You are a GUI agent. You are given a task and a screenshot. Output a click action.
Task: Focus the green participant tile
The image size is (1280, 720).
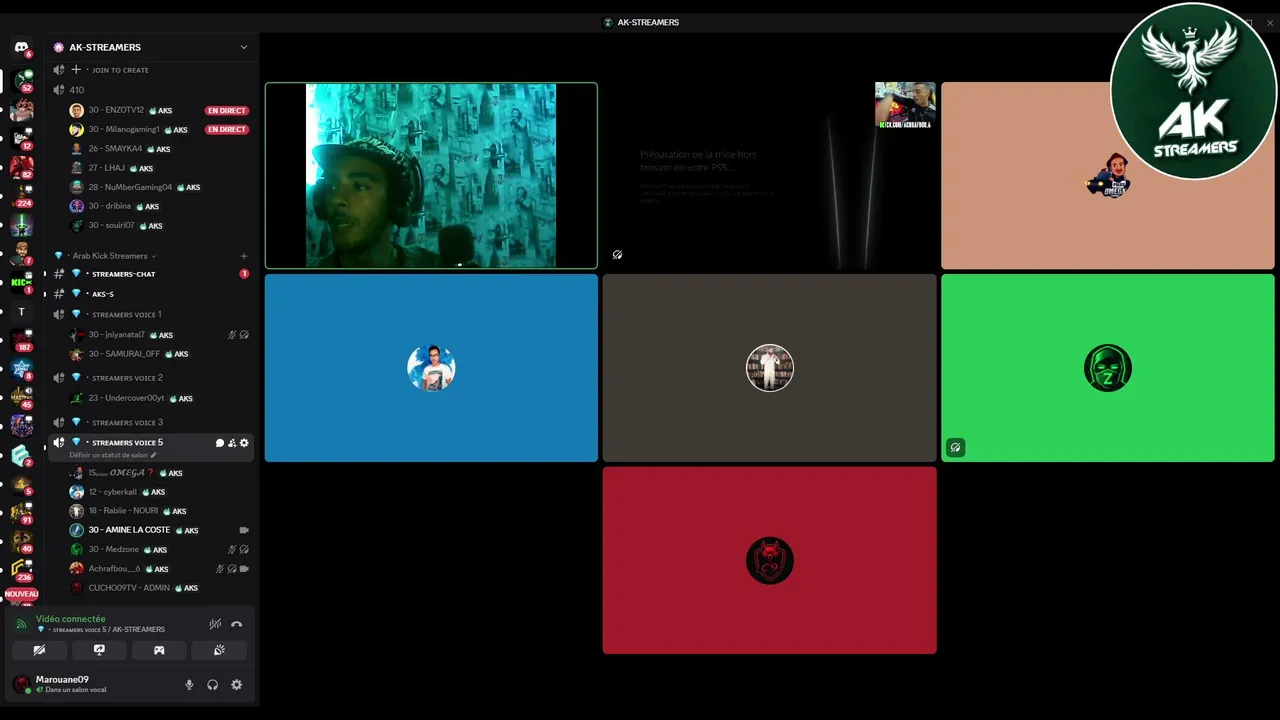(1108, 368)
